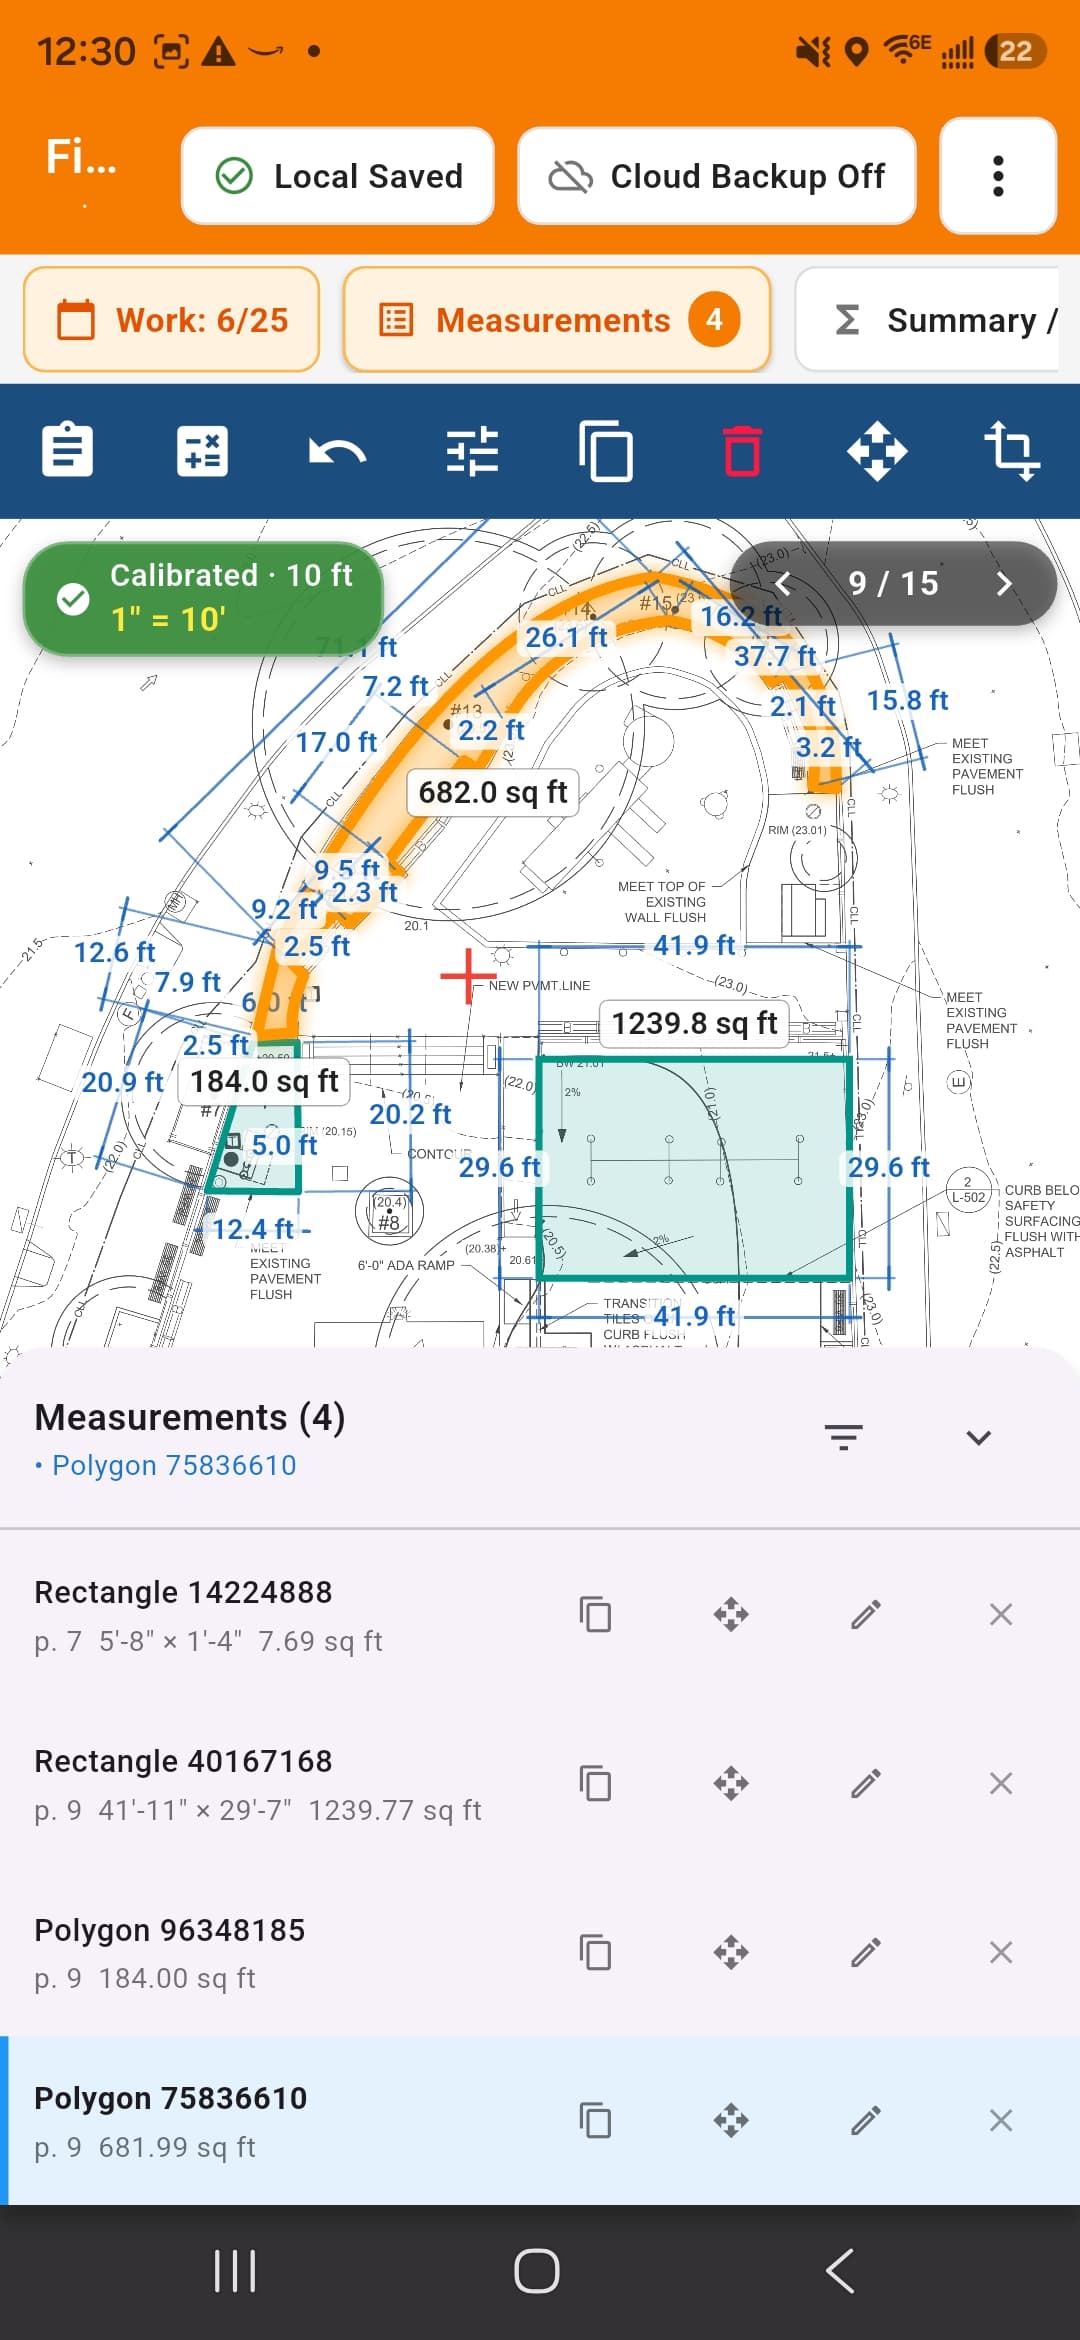Tap the 9 / 15 page indicator

click(x=893, y=584)
